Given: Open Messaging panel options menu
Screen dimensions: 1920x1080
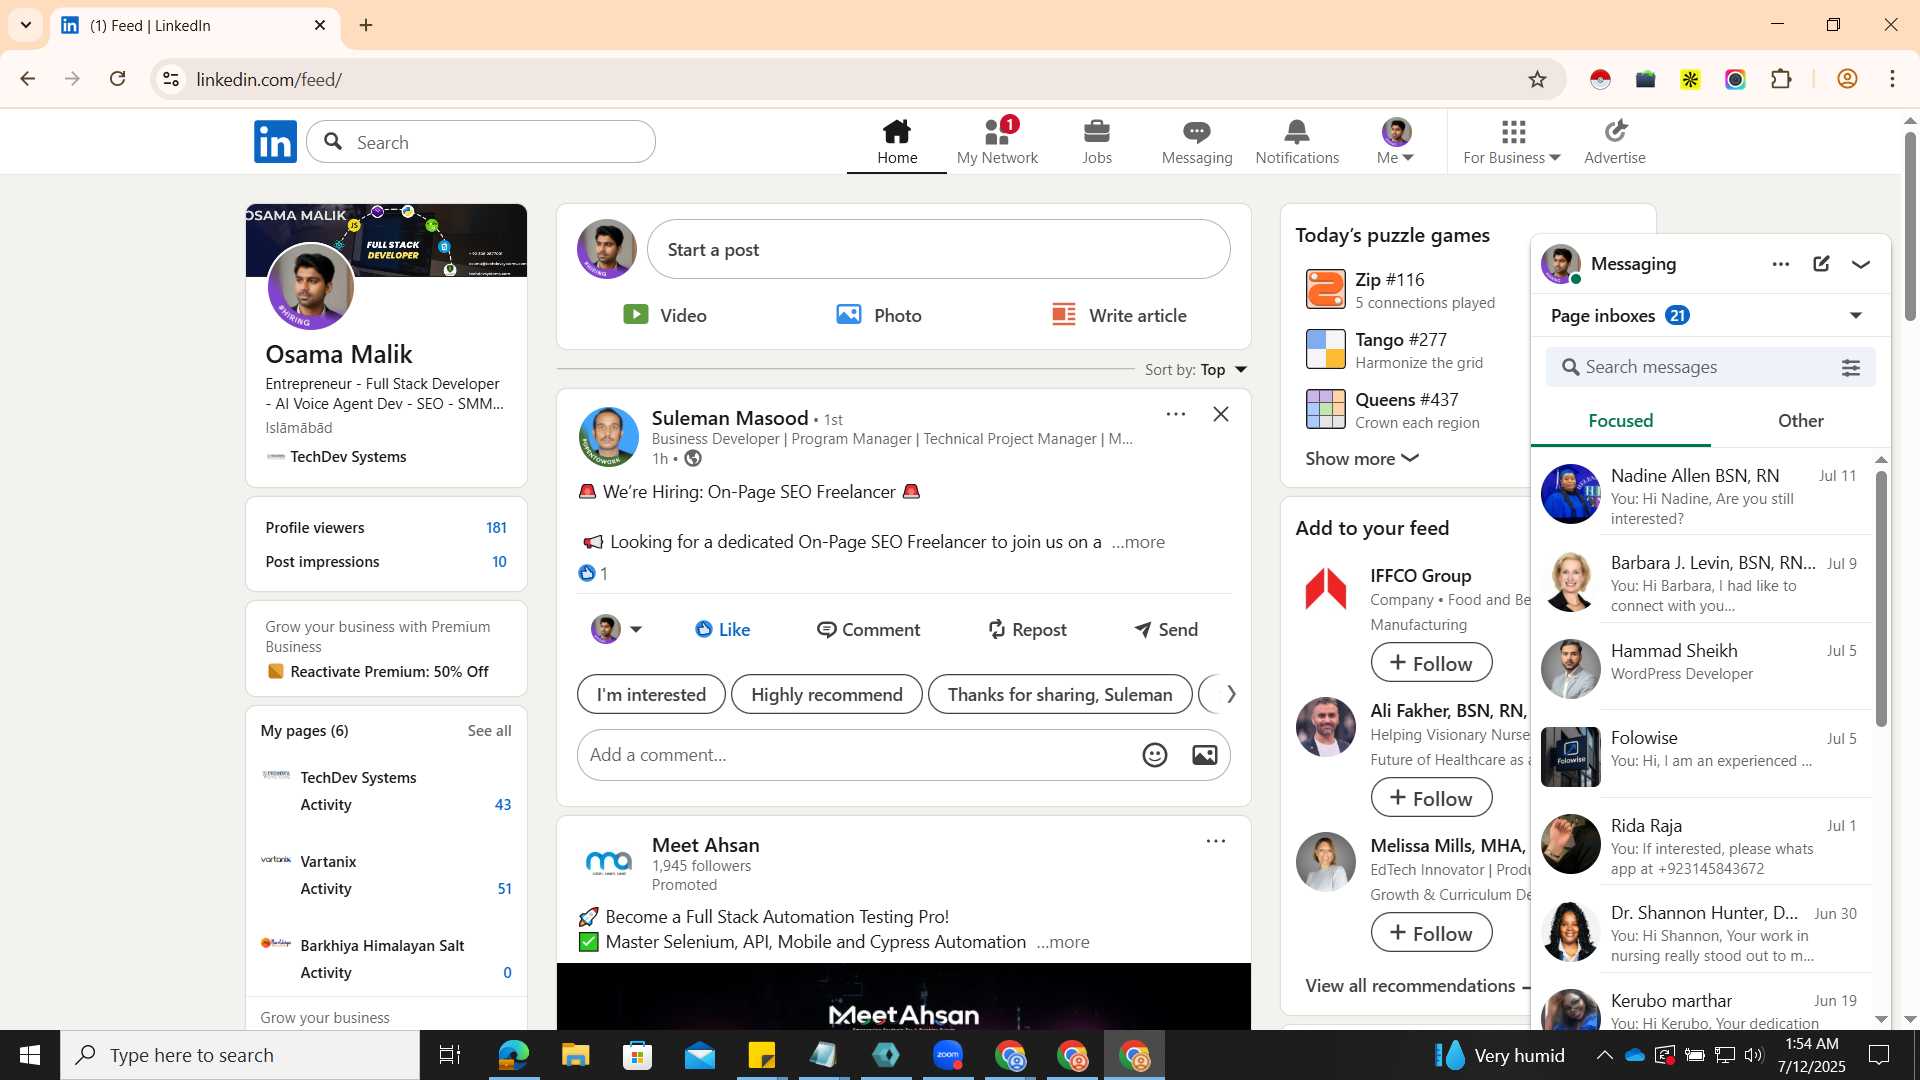Looking at the screenshot, I should pyautogui.click(x=1781, y=264).
